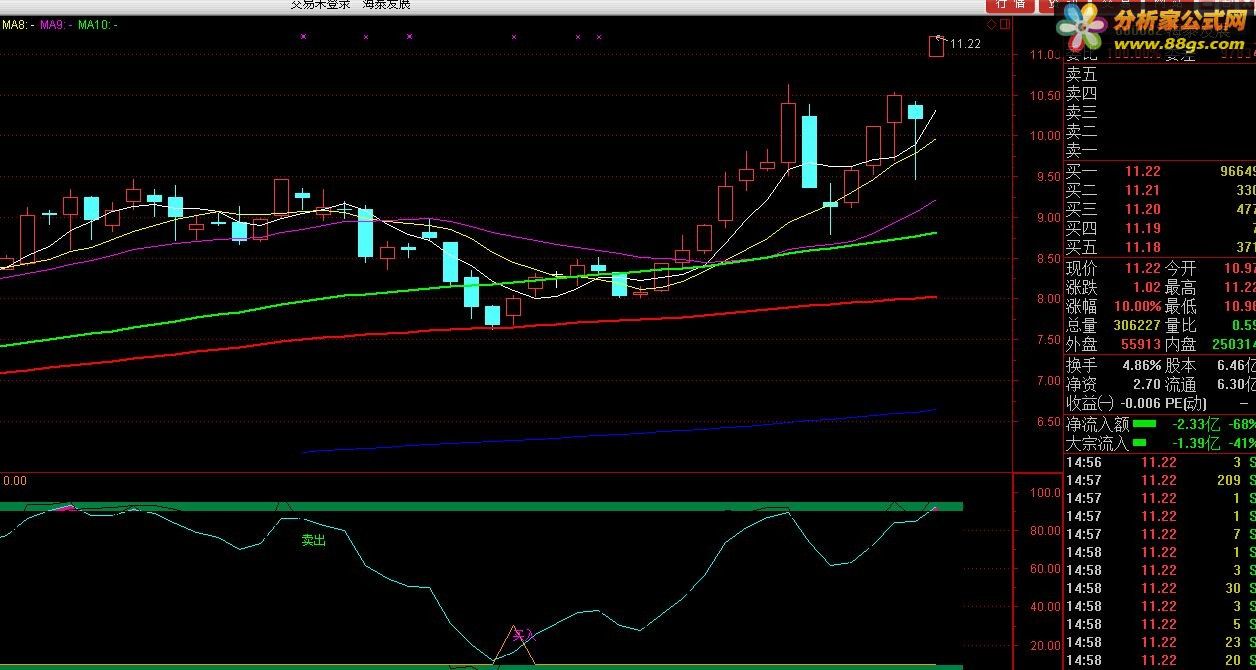Viewport: 1256px width, 670px height.
Task: Click the 11.22 label beside latest candle
Action: pyautogui.click(x=965, y=44)
